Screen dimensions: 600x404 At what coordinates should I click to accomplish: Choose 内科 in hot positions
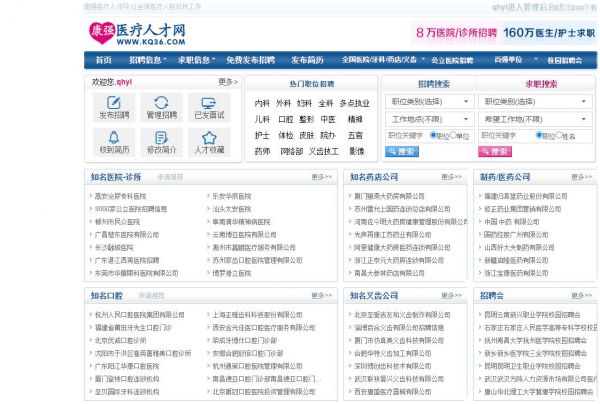tap(262, 103)
